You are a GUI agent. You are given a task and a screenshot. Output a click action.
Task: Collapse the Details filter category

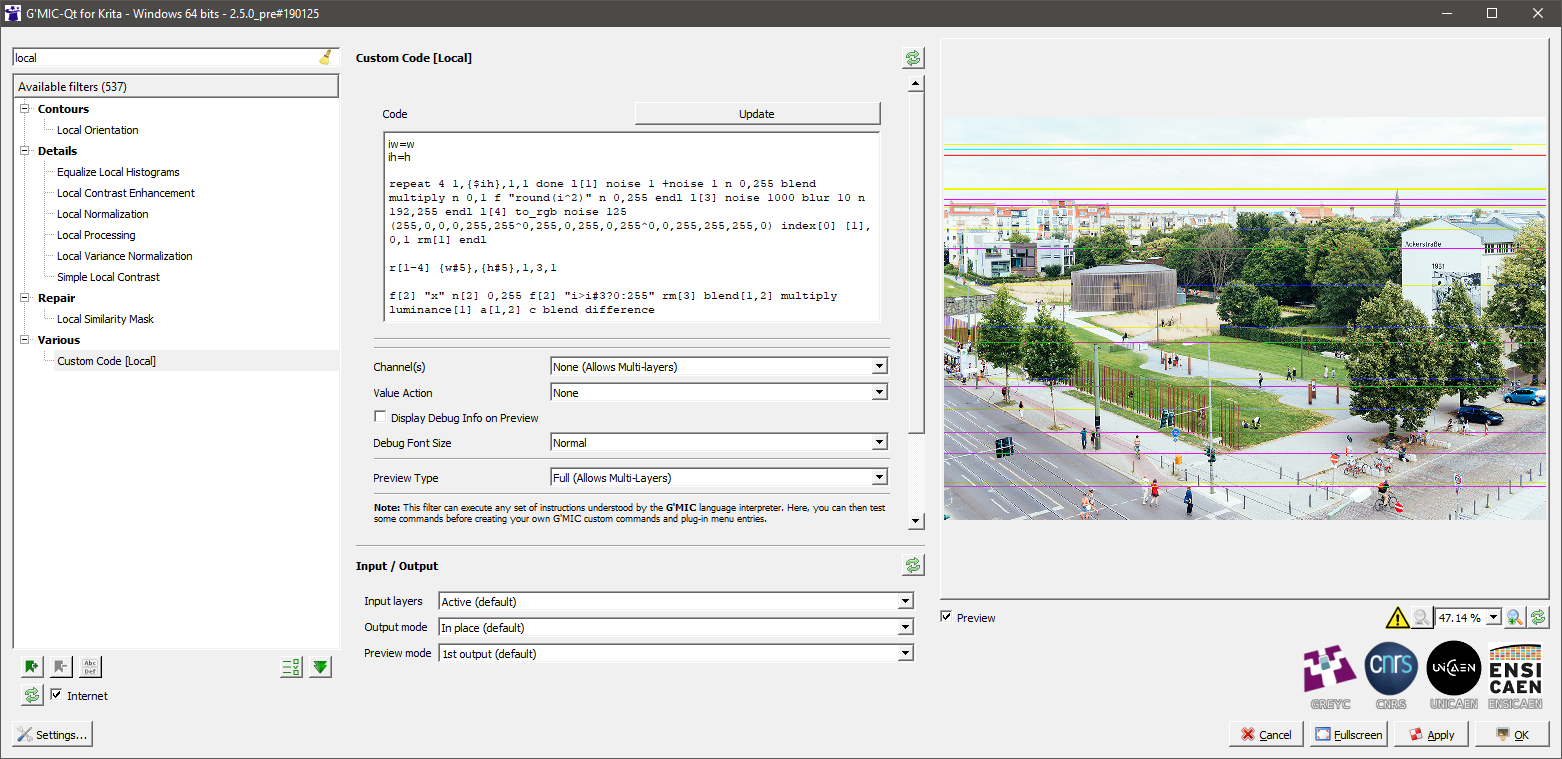pyautogui.click(x=24, y=151)
